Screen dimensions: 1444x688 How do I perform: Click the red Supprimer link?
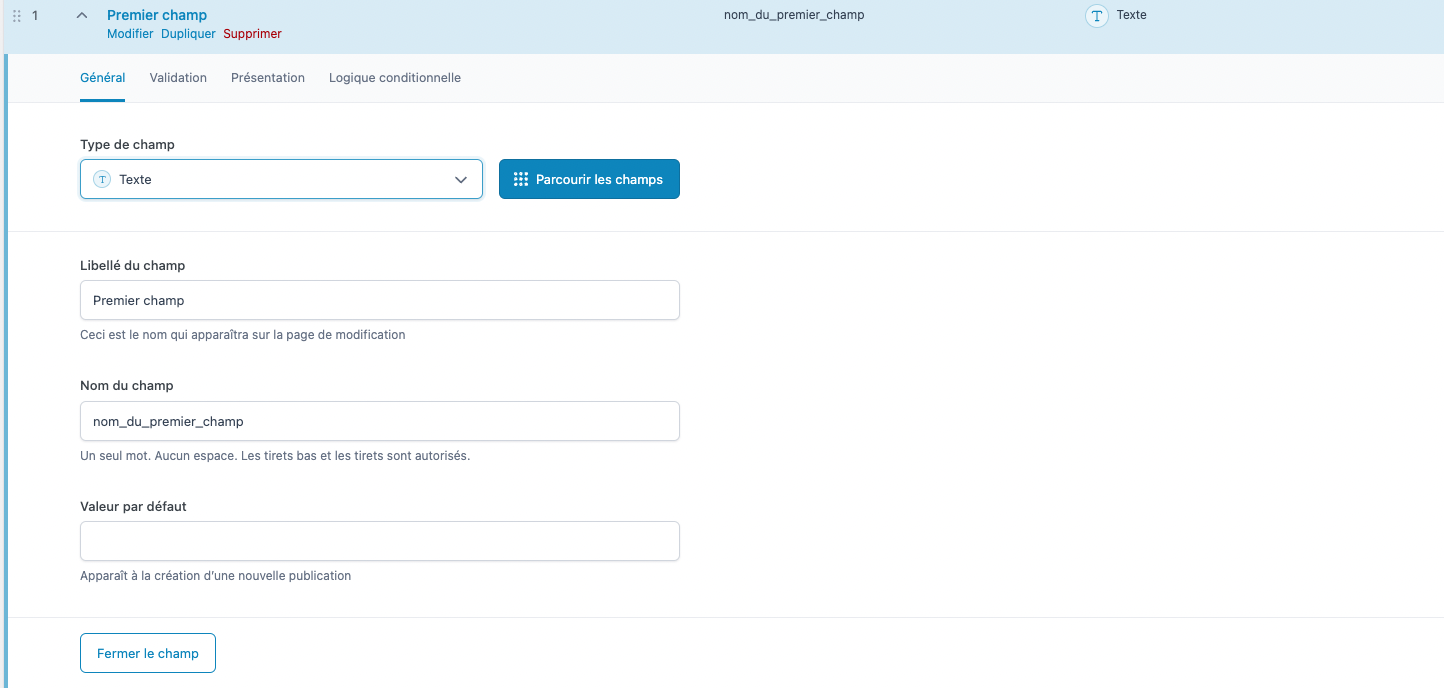click(252, 34)
